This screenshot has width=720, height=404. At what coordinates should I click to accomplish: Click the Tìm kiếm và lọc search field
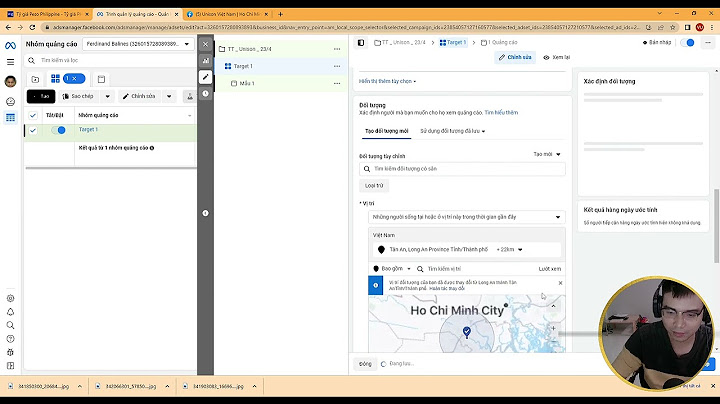point(111,60)
